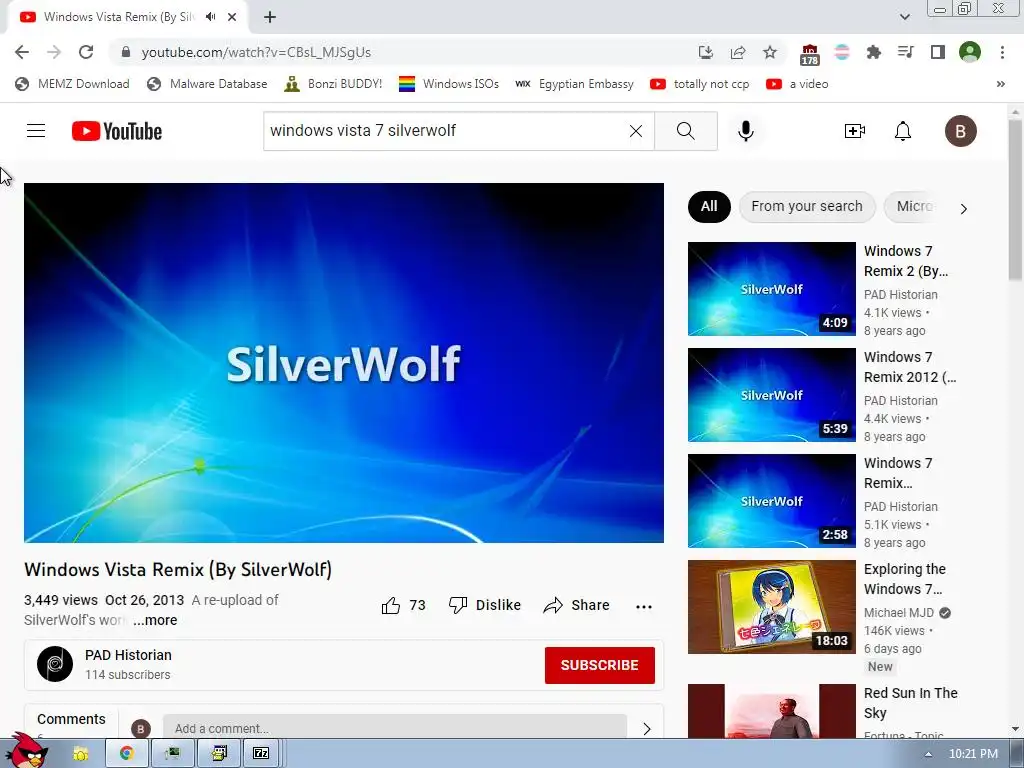Click the video player
Screen dimensions: 1024x768
344,362
